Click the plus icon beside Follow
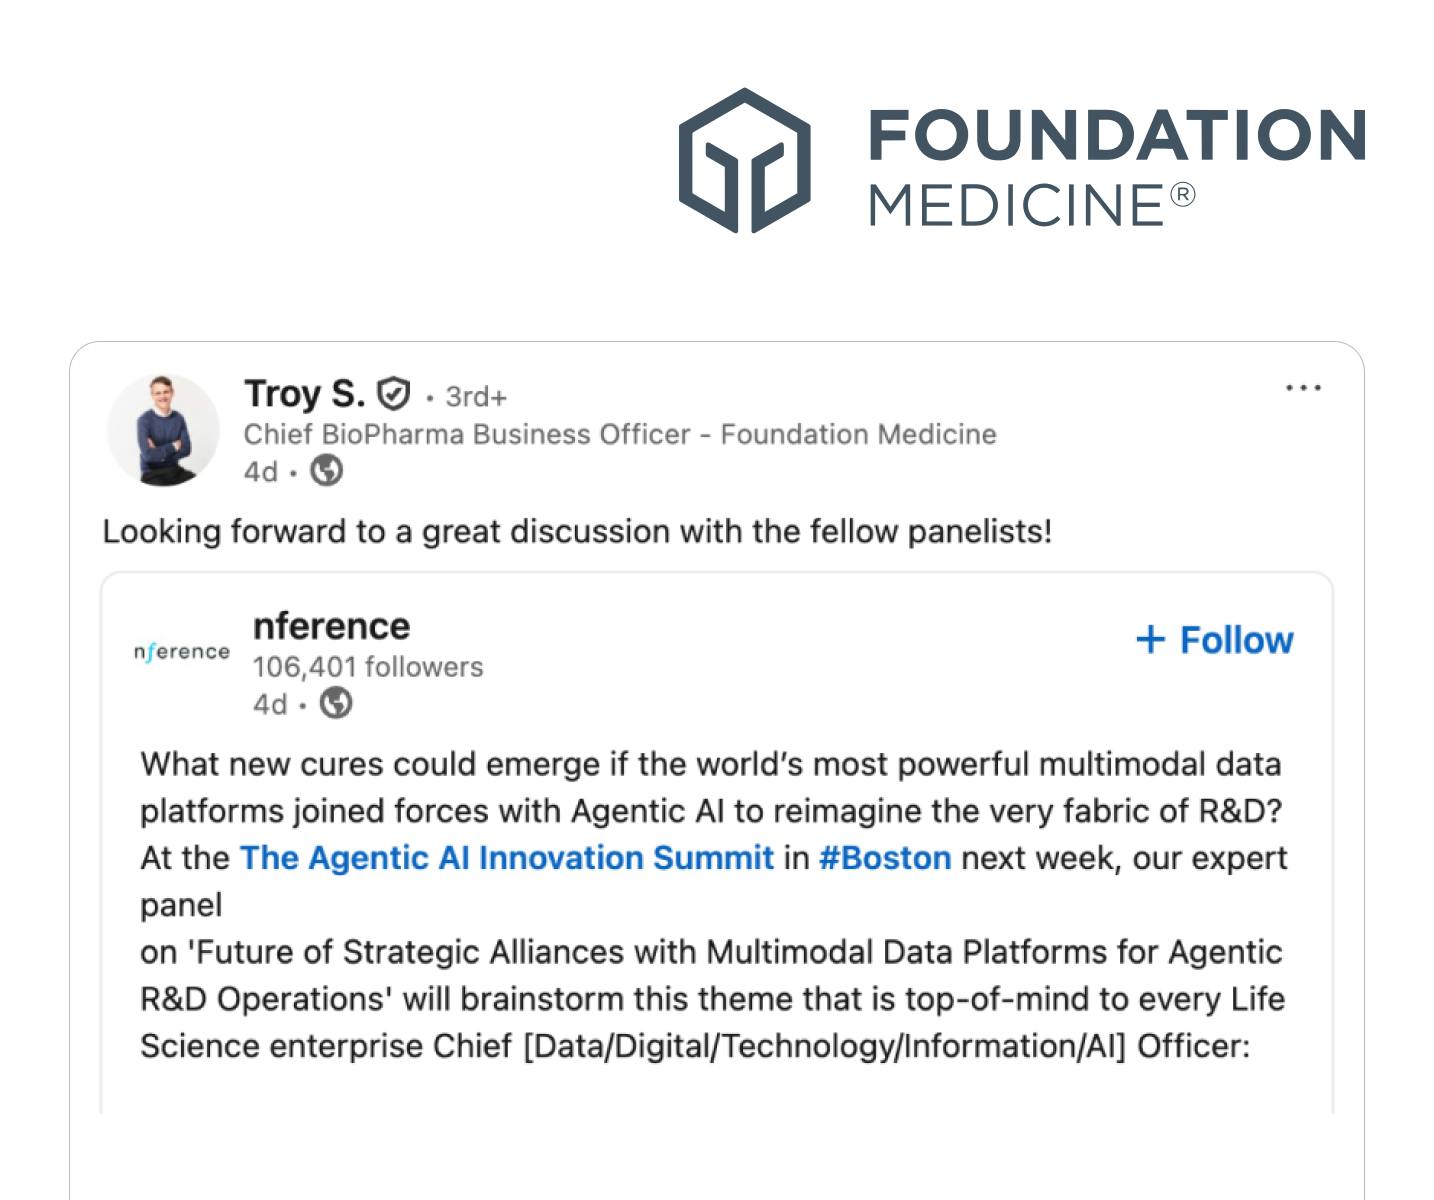Screen dimensions: 1434x1200 (1151, 640)
